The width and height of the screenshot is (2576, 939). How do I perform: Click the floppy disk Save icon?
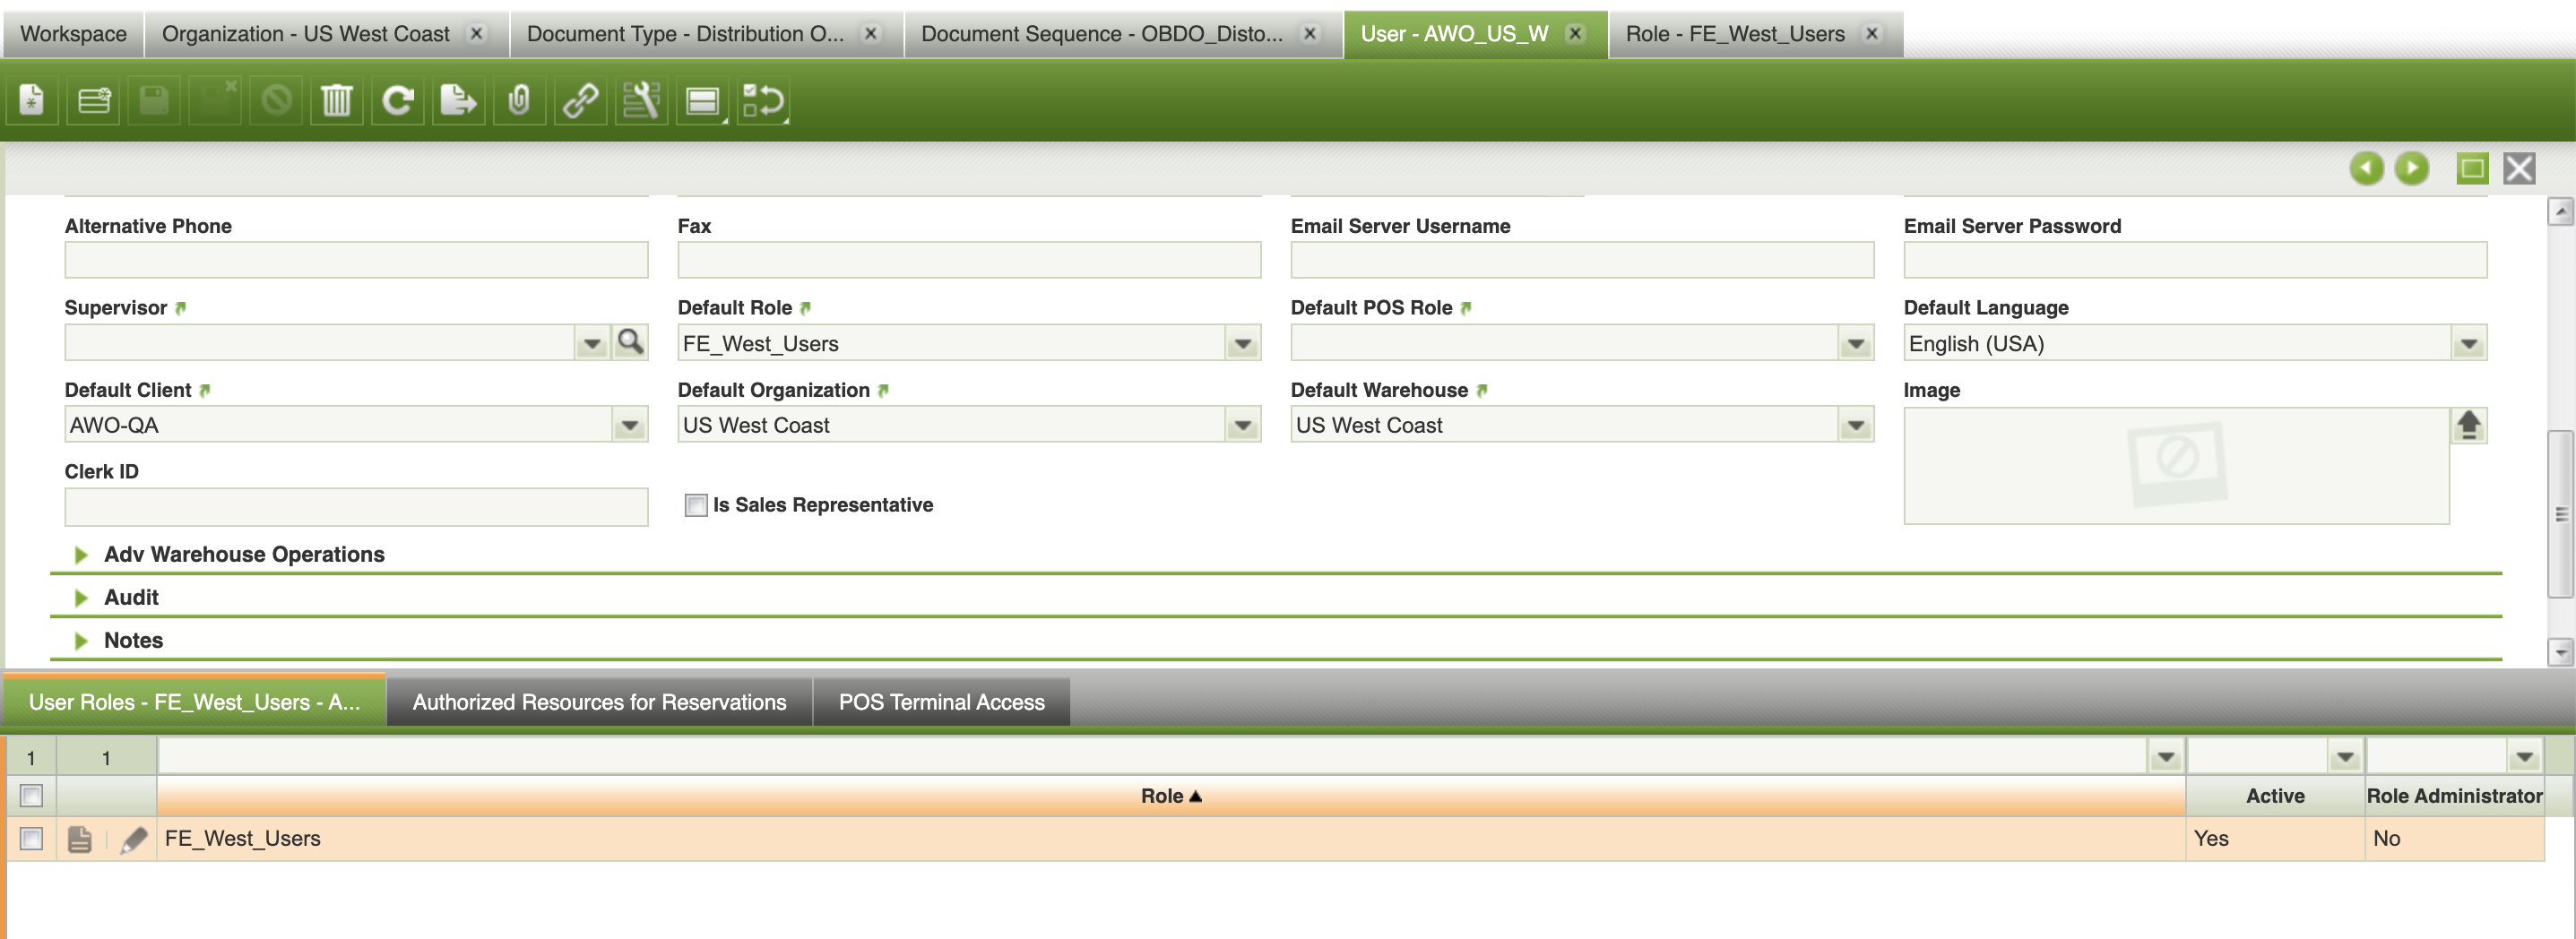(x=154, y=100)
